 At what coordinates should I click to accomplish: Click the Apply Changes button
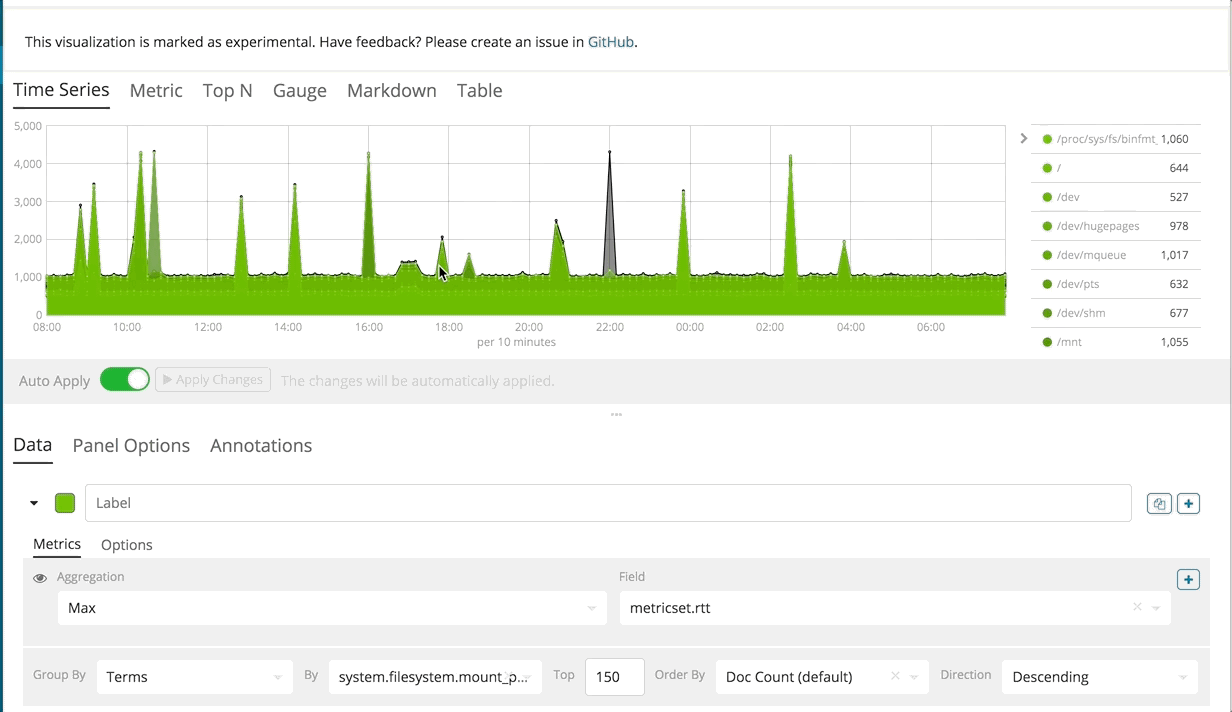[x=213, y=380]
